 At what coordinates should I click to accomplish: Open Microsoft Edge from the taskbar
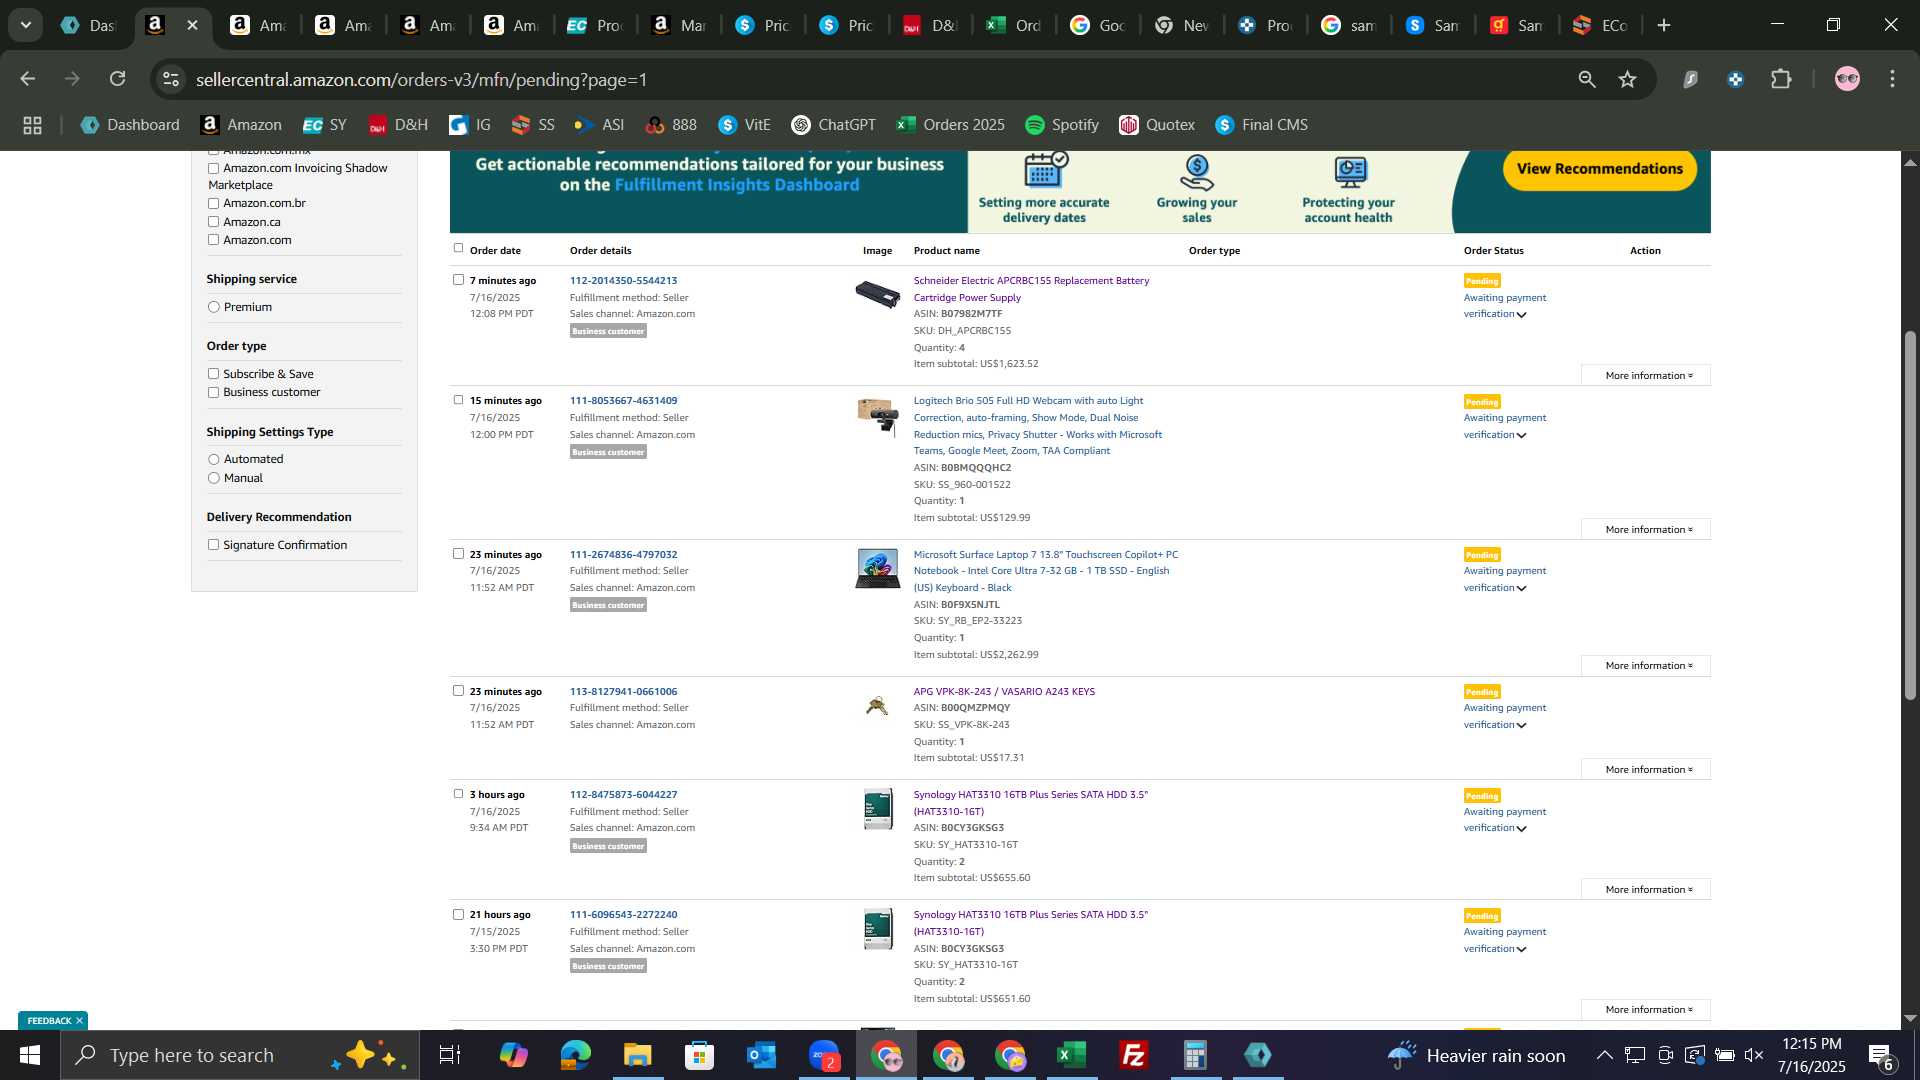(x=575, y=1055)
